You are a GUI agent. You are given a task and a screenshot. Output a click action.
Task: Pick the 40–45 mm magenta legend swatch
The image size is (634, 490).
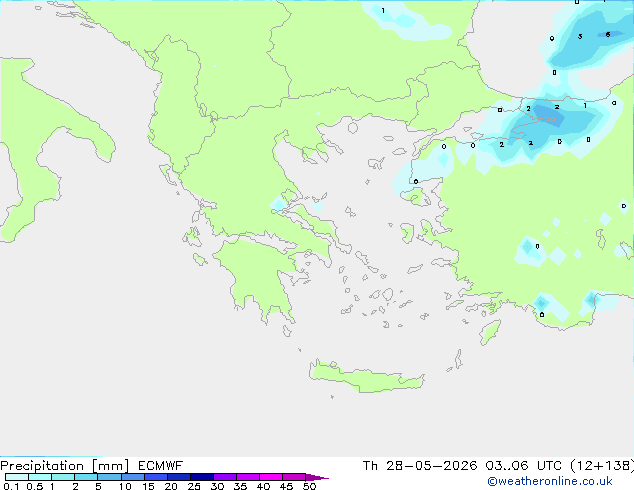[271, 477]
